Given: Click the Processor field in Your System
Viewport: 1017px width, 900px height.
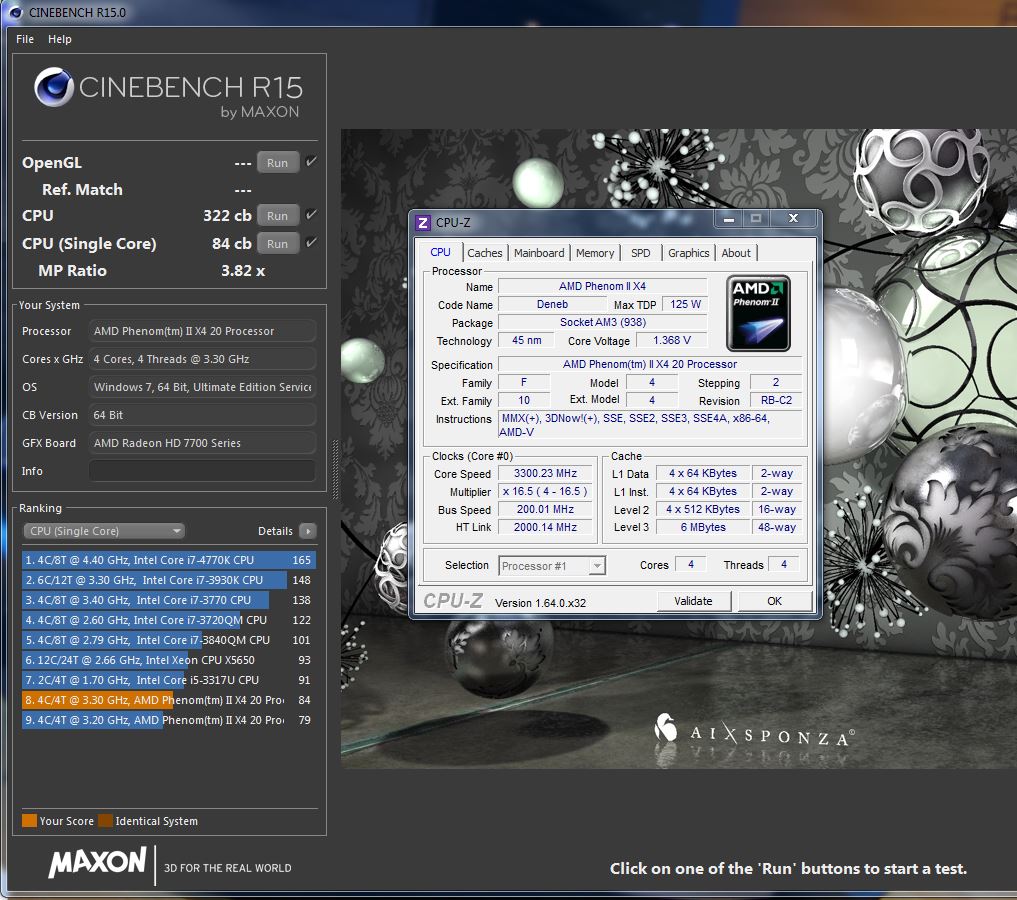Looking at the screenshot, I should tap(202, 331).
